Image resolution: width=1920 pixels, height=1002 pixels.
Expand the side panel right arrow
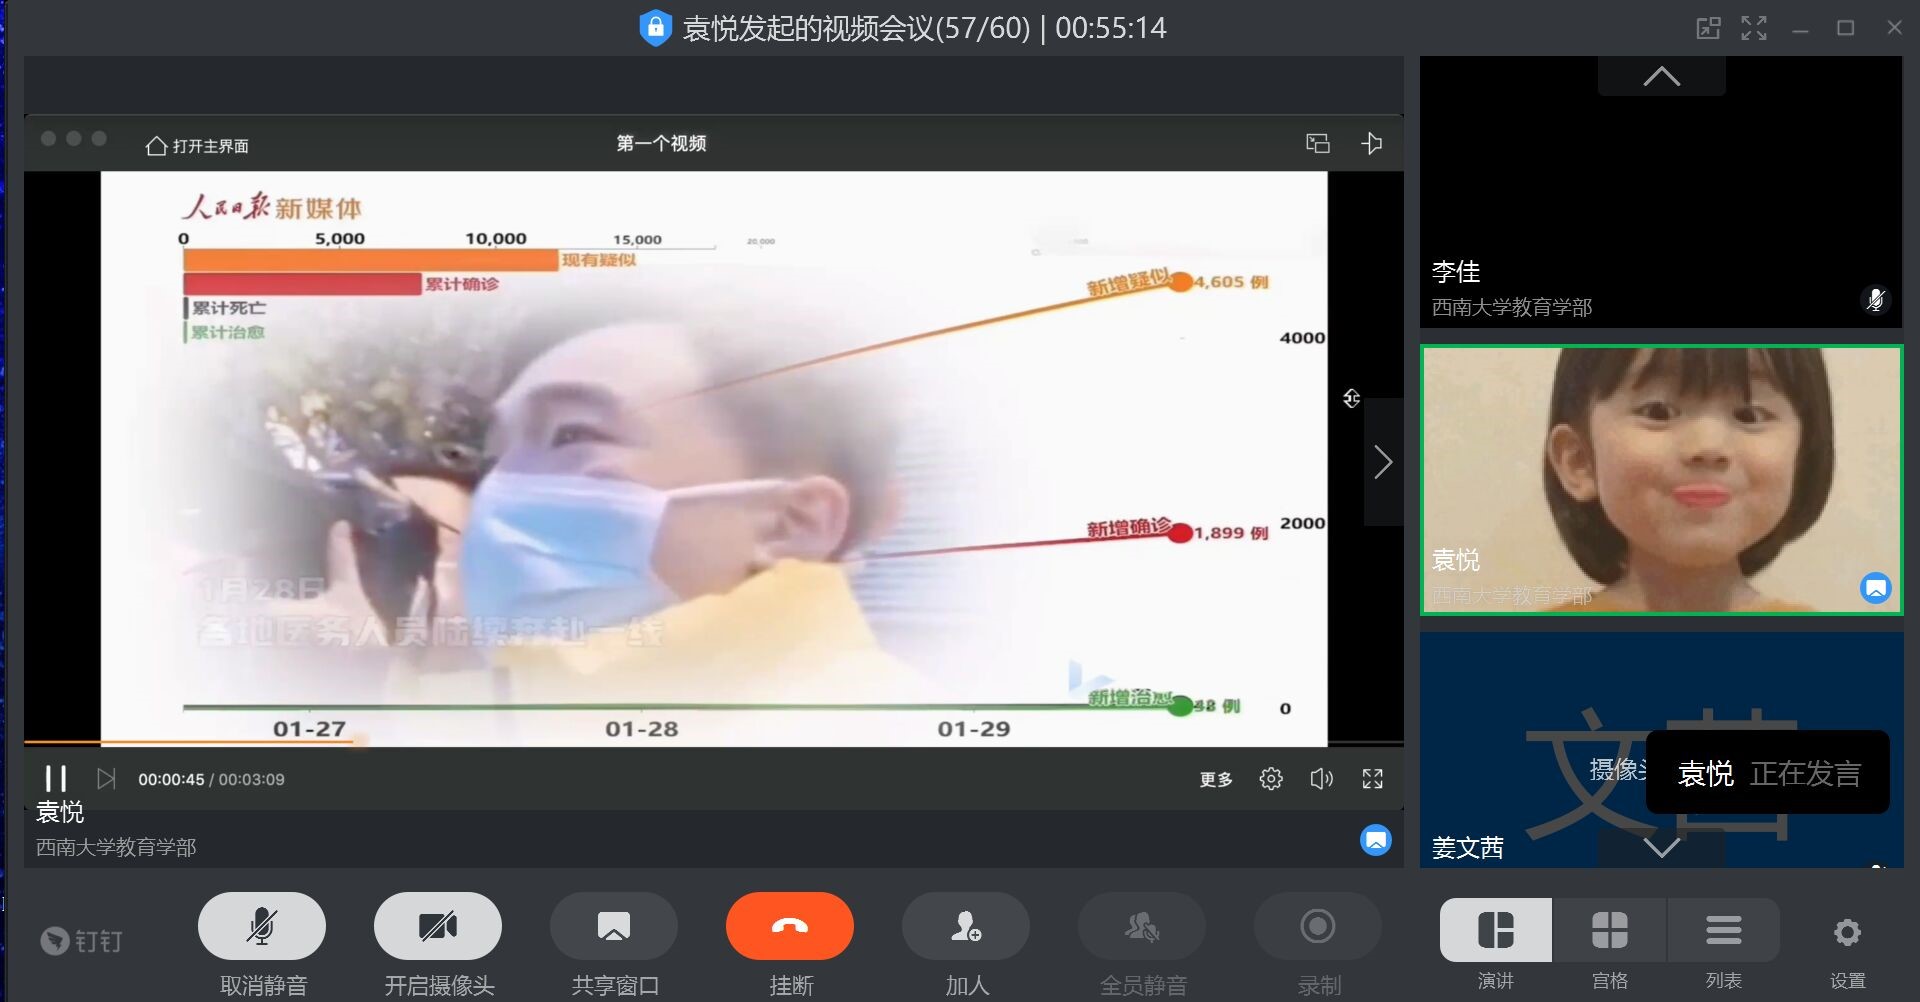click(x=1383, y=462)
